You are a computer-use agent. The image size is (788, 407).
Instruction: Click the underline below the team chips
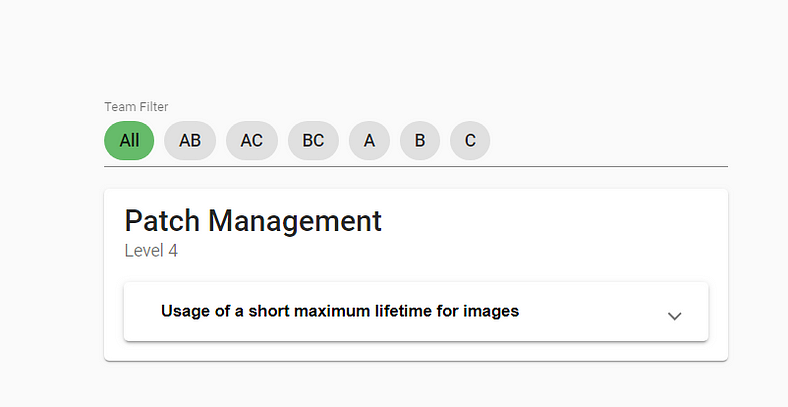(x=416, y=166)
